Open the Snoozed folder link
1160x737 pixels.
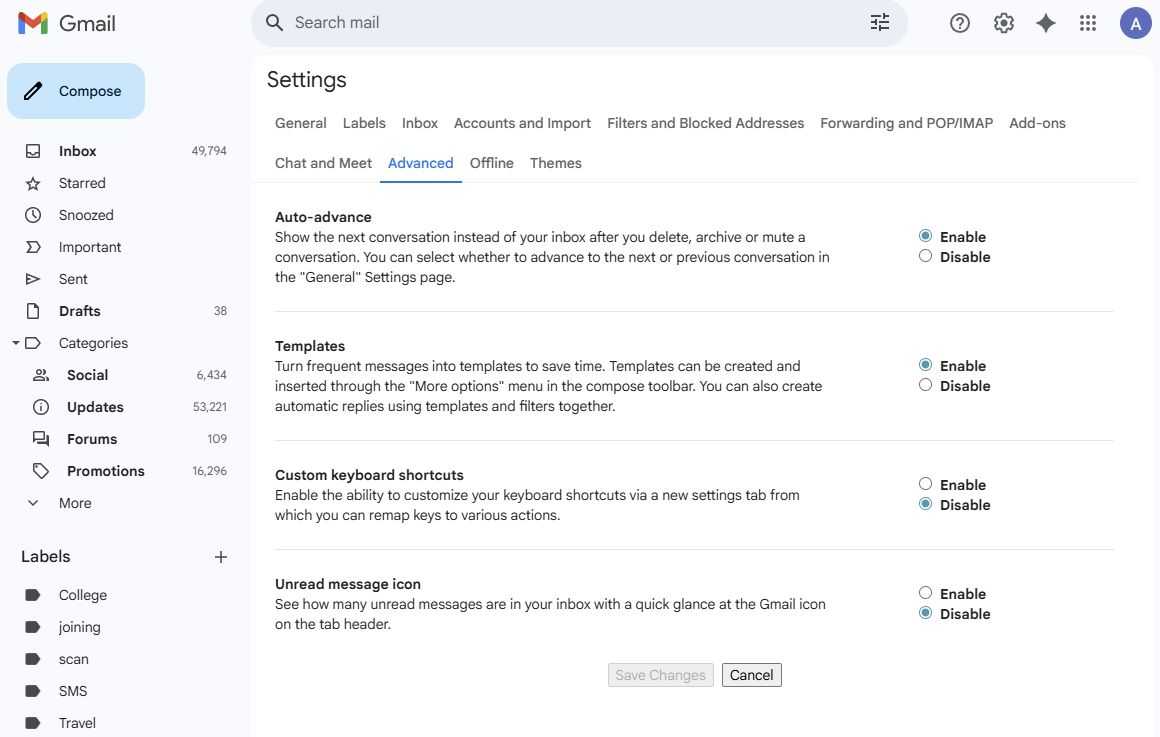tap(86, 215)
